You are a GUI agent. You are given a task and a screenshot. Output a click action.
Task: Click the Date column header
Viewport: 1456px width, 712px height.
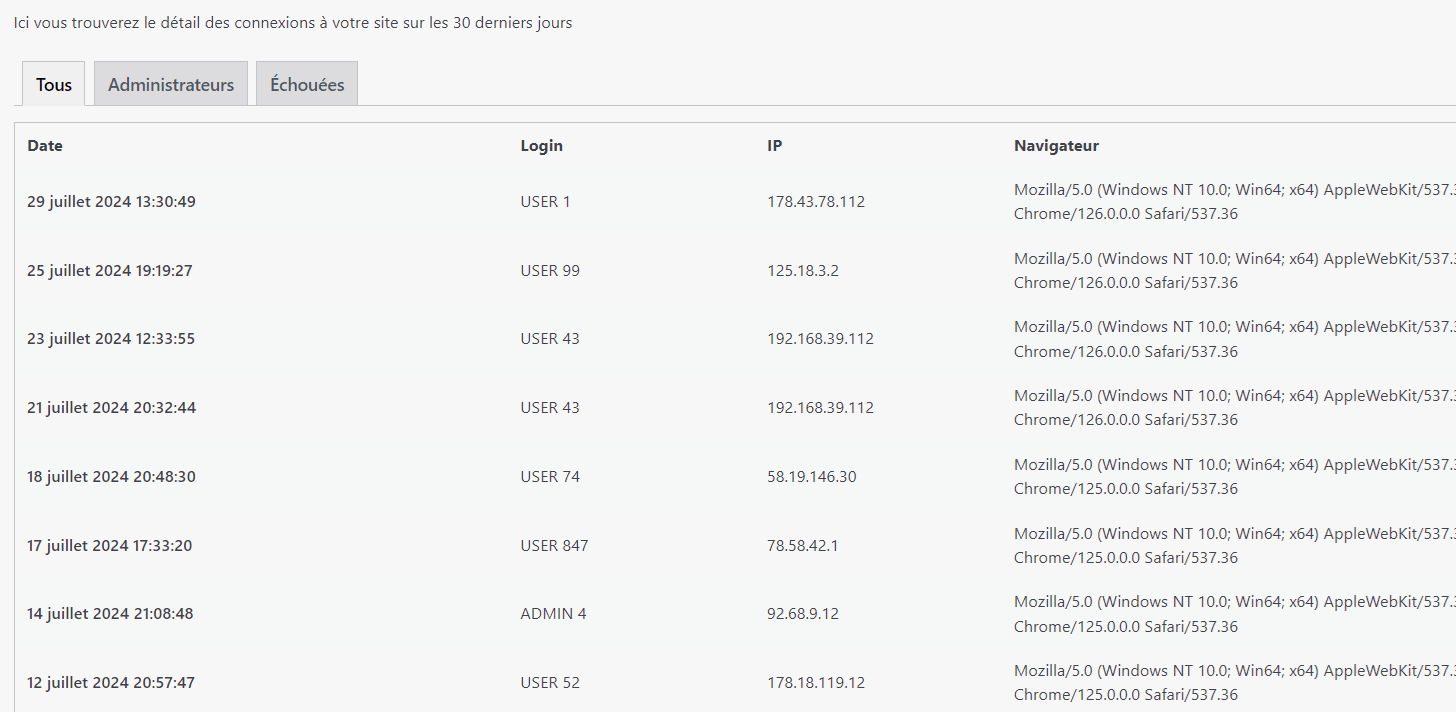45,146
